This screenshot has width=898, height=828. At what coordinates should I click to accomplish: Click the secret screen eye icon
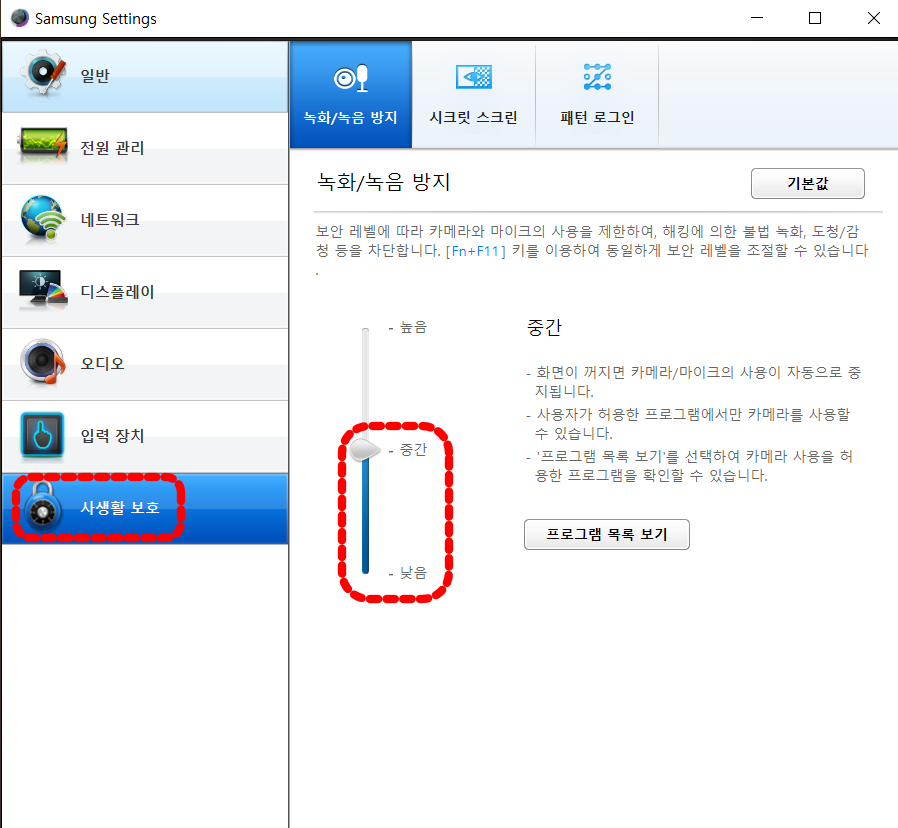(x=474, y=77)
